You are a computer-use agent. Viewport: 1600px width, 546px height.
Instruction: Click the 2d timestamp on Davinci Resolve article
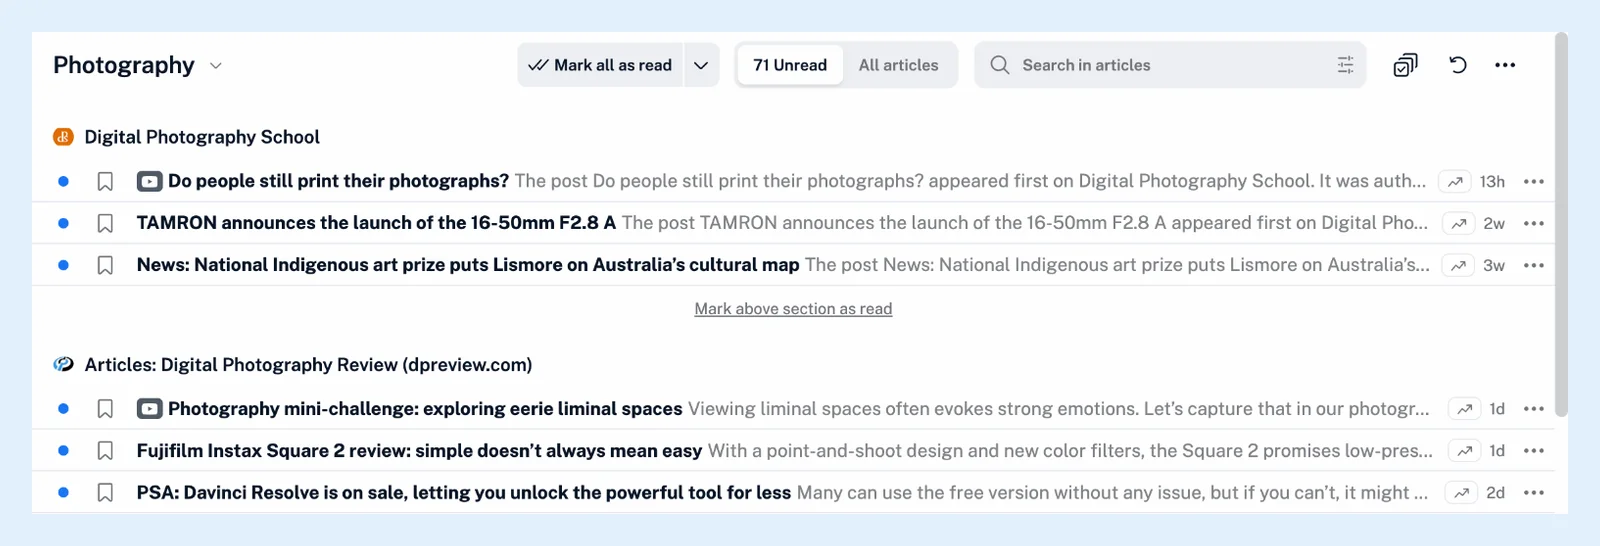point(1495,493)
